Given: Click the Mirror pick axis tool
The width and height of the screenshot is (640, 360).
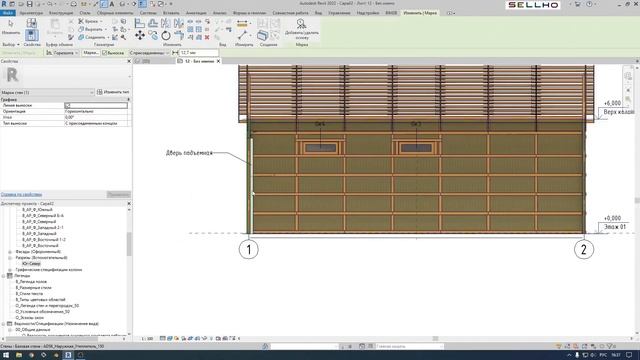Looking at the screenshot, I should (x=166, y=23).
